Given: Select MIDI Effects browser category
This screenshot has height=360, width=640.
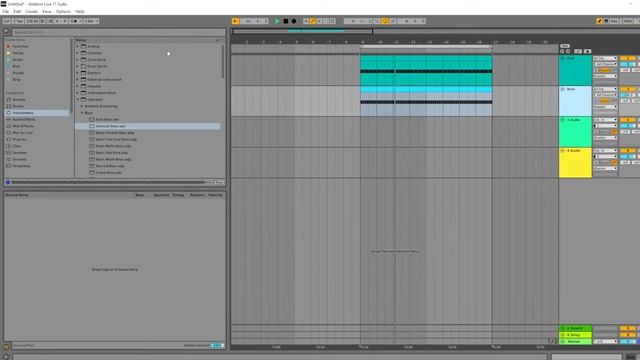Looking at the screenshot, I should [x=23, y=126].
